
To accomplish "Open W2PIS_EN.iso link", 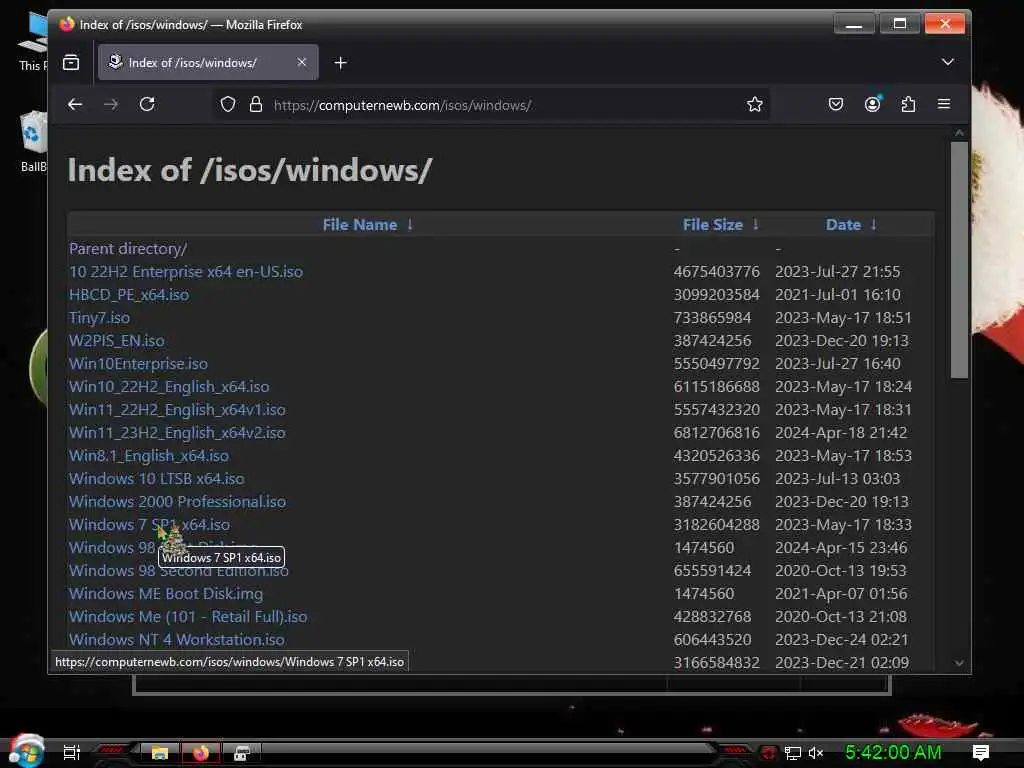I will click(x=117, y=341).
